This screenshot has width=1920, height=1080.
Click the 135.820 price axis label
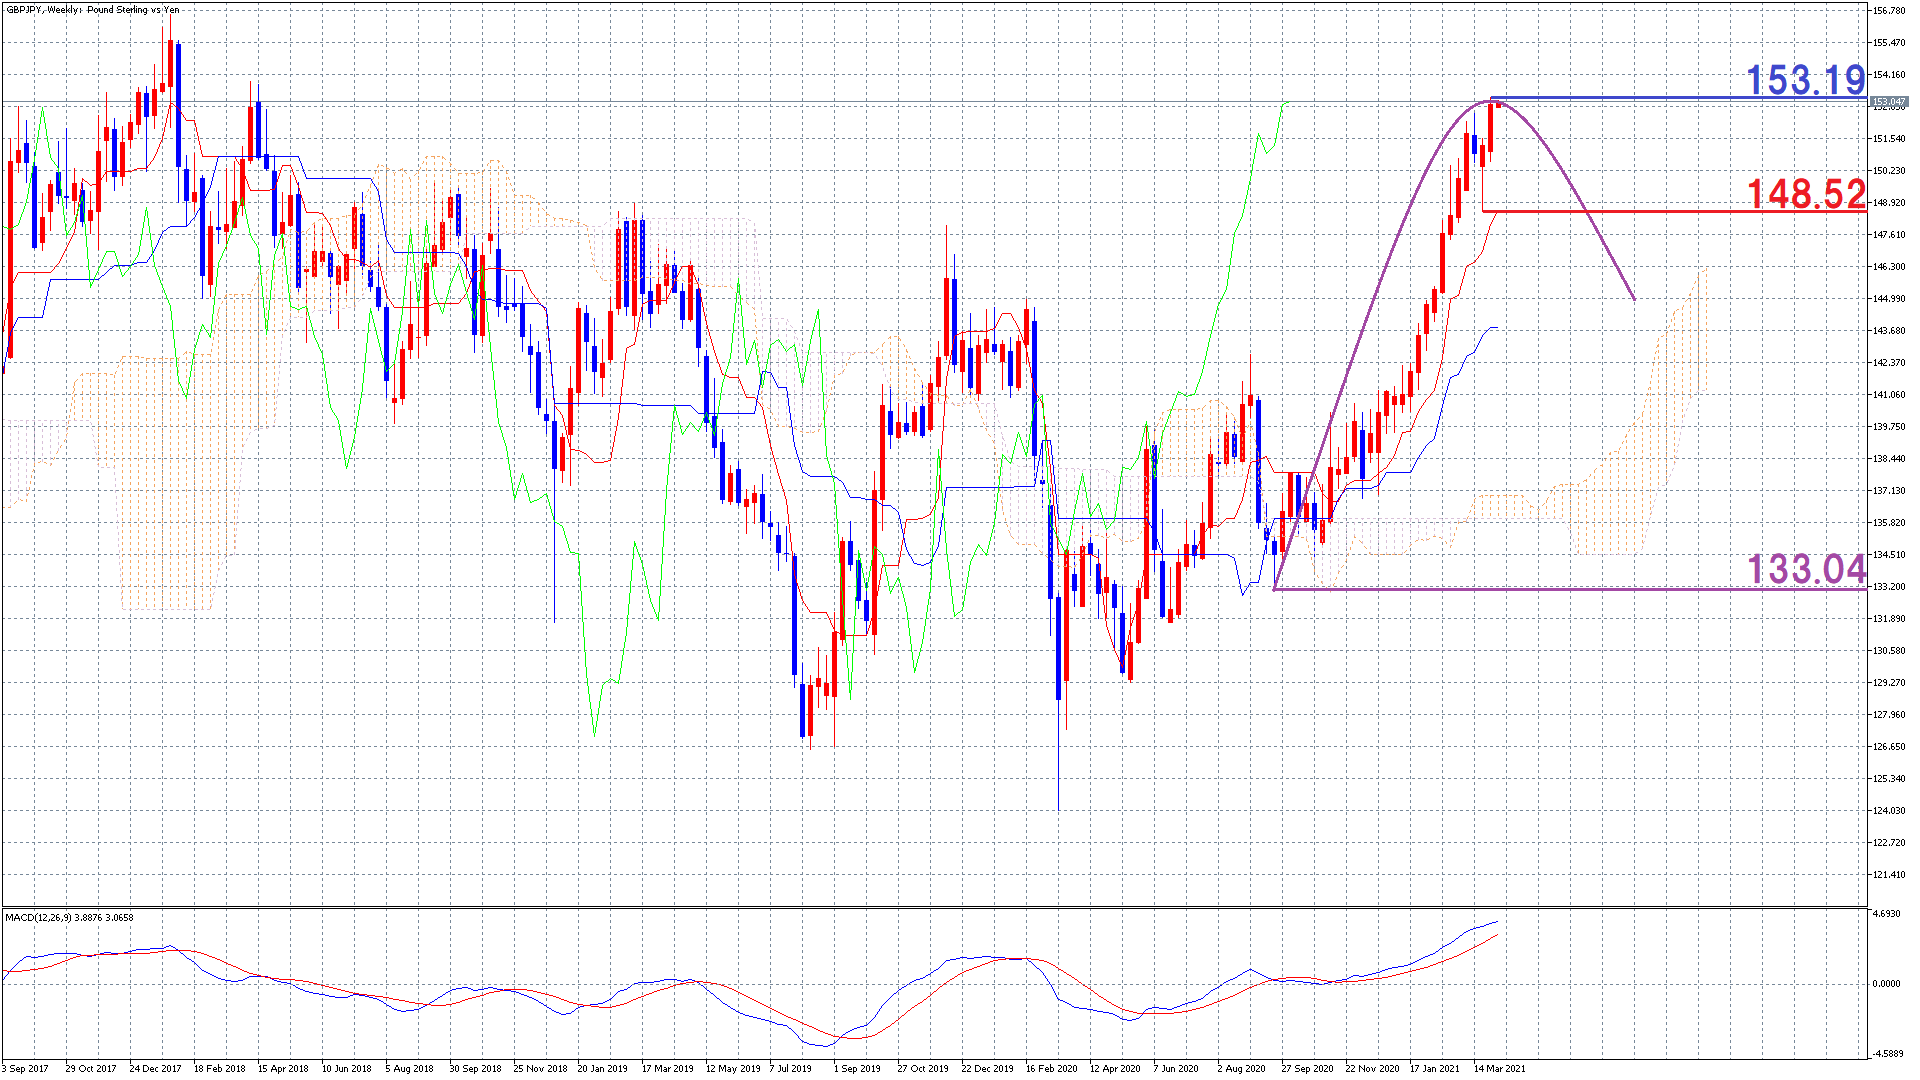click(1889, 523)
